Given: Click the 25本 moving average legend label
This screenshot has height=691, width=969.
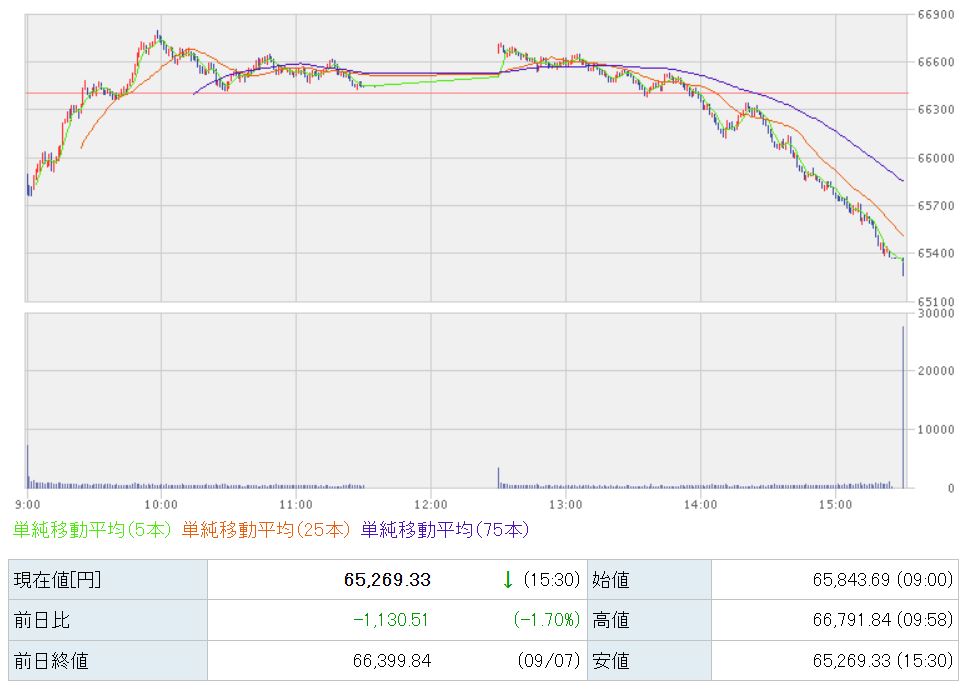Looking at the screenshot, I should [x=266, y=530].
